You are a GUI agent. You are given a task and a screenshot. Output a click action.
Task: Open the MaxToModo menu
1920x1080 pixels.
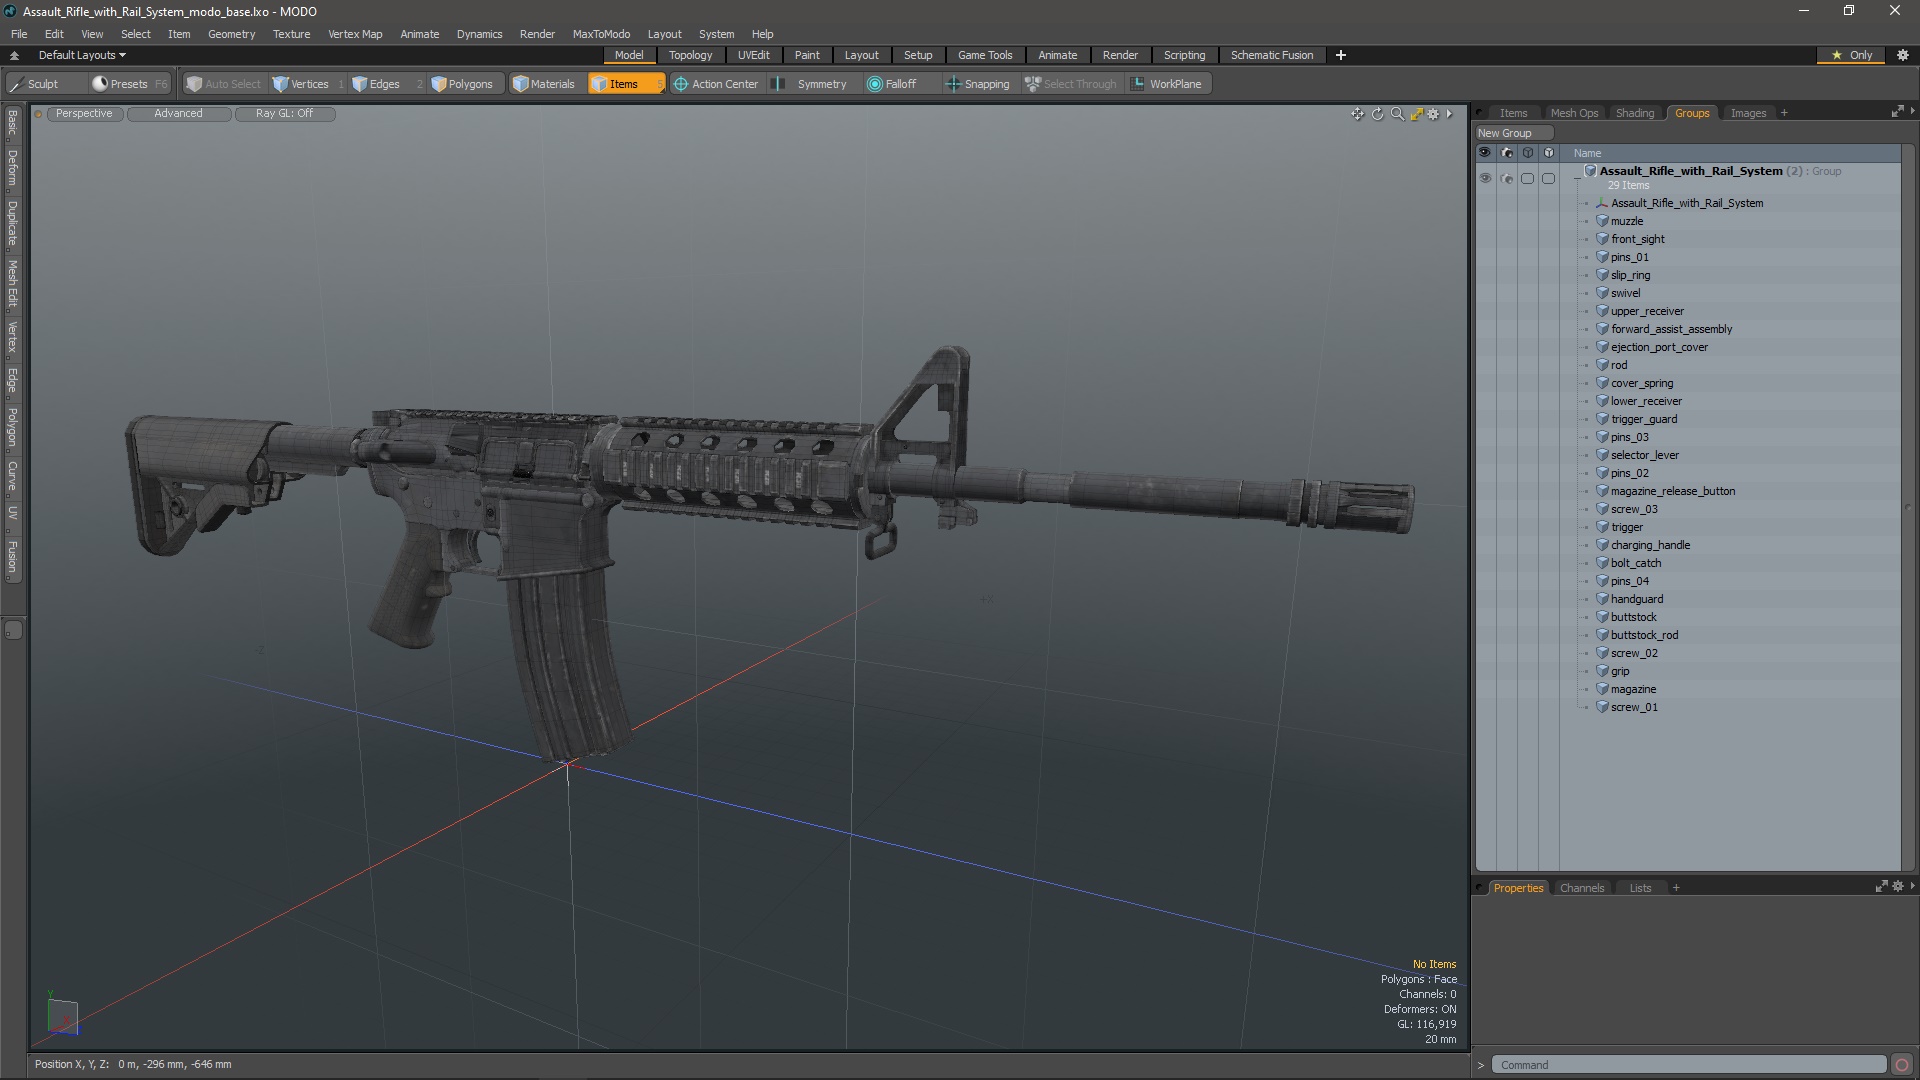(601, 34)
